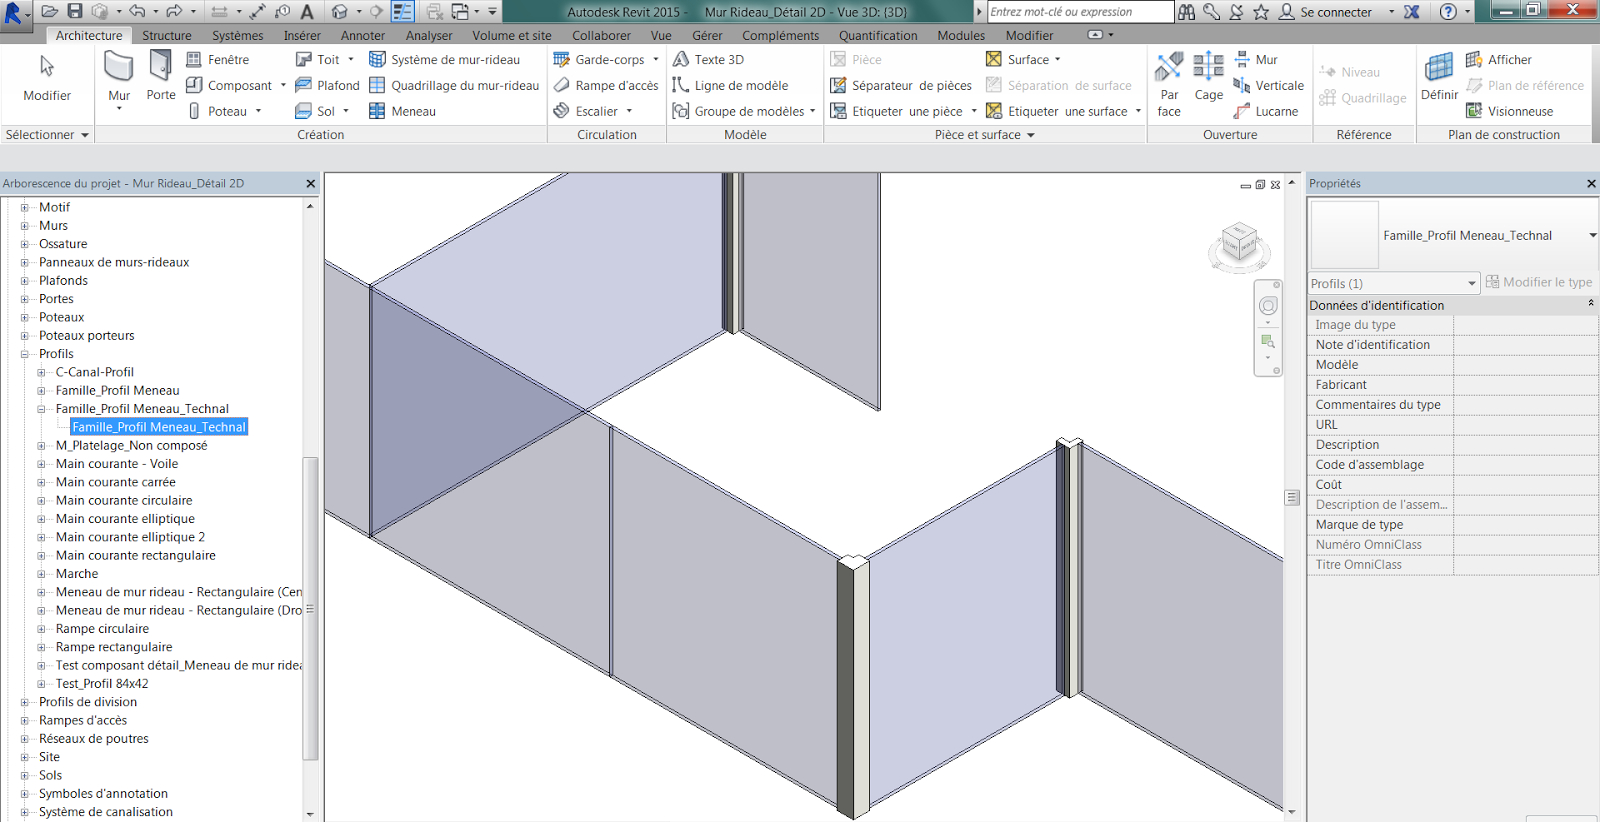Click the ViewCube in 3D view
Image resolution: width=1600 pixels, height=822 pixels.
[x=1239, y=244]
